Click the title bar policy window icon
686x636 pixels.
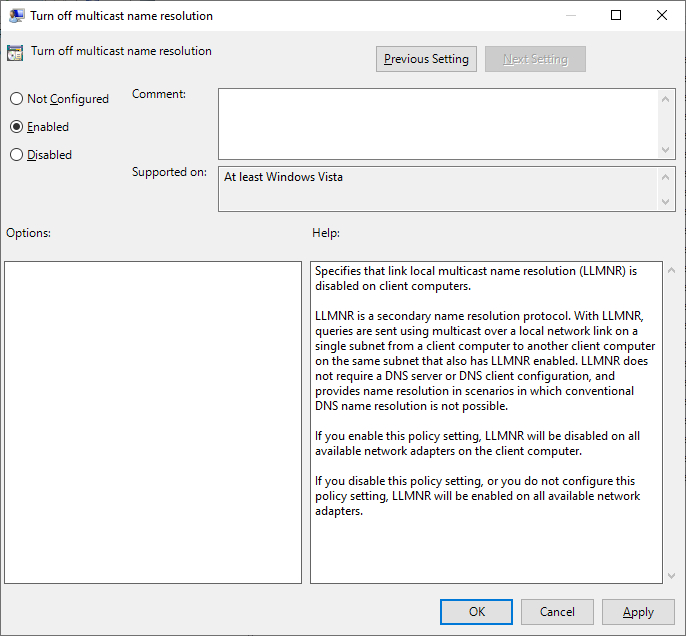16,16
